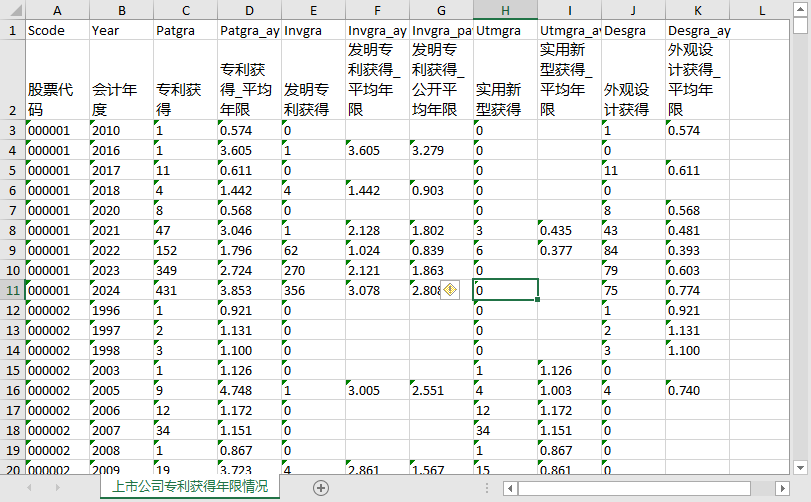Click cell with value 2.551
The height and width of the screenshot is (502, 811).
coord(441,390)
